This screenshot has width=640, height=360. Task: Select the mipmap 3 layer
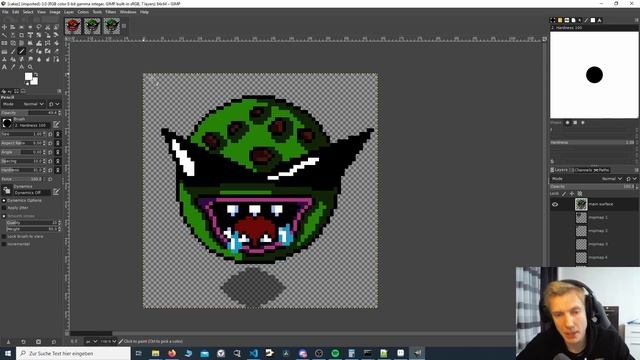click(x=594, y=244)
